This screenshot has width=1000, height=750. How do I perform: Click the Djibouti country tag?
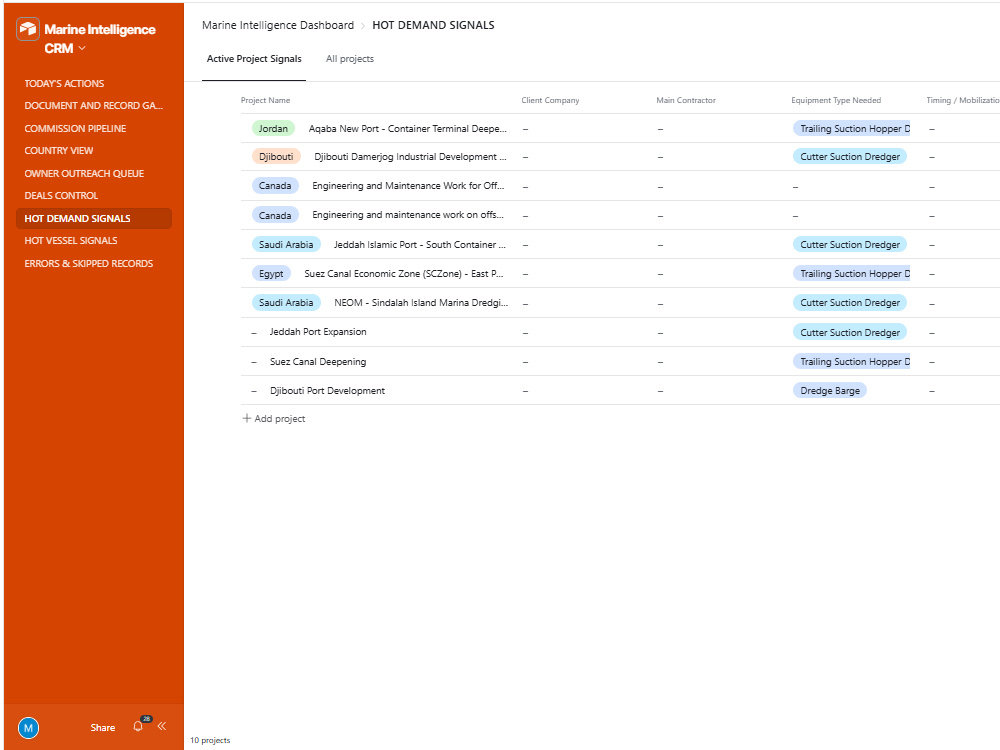(x=276, y=156)
